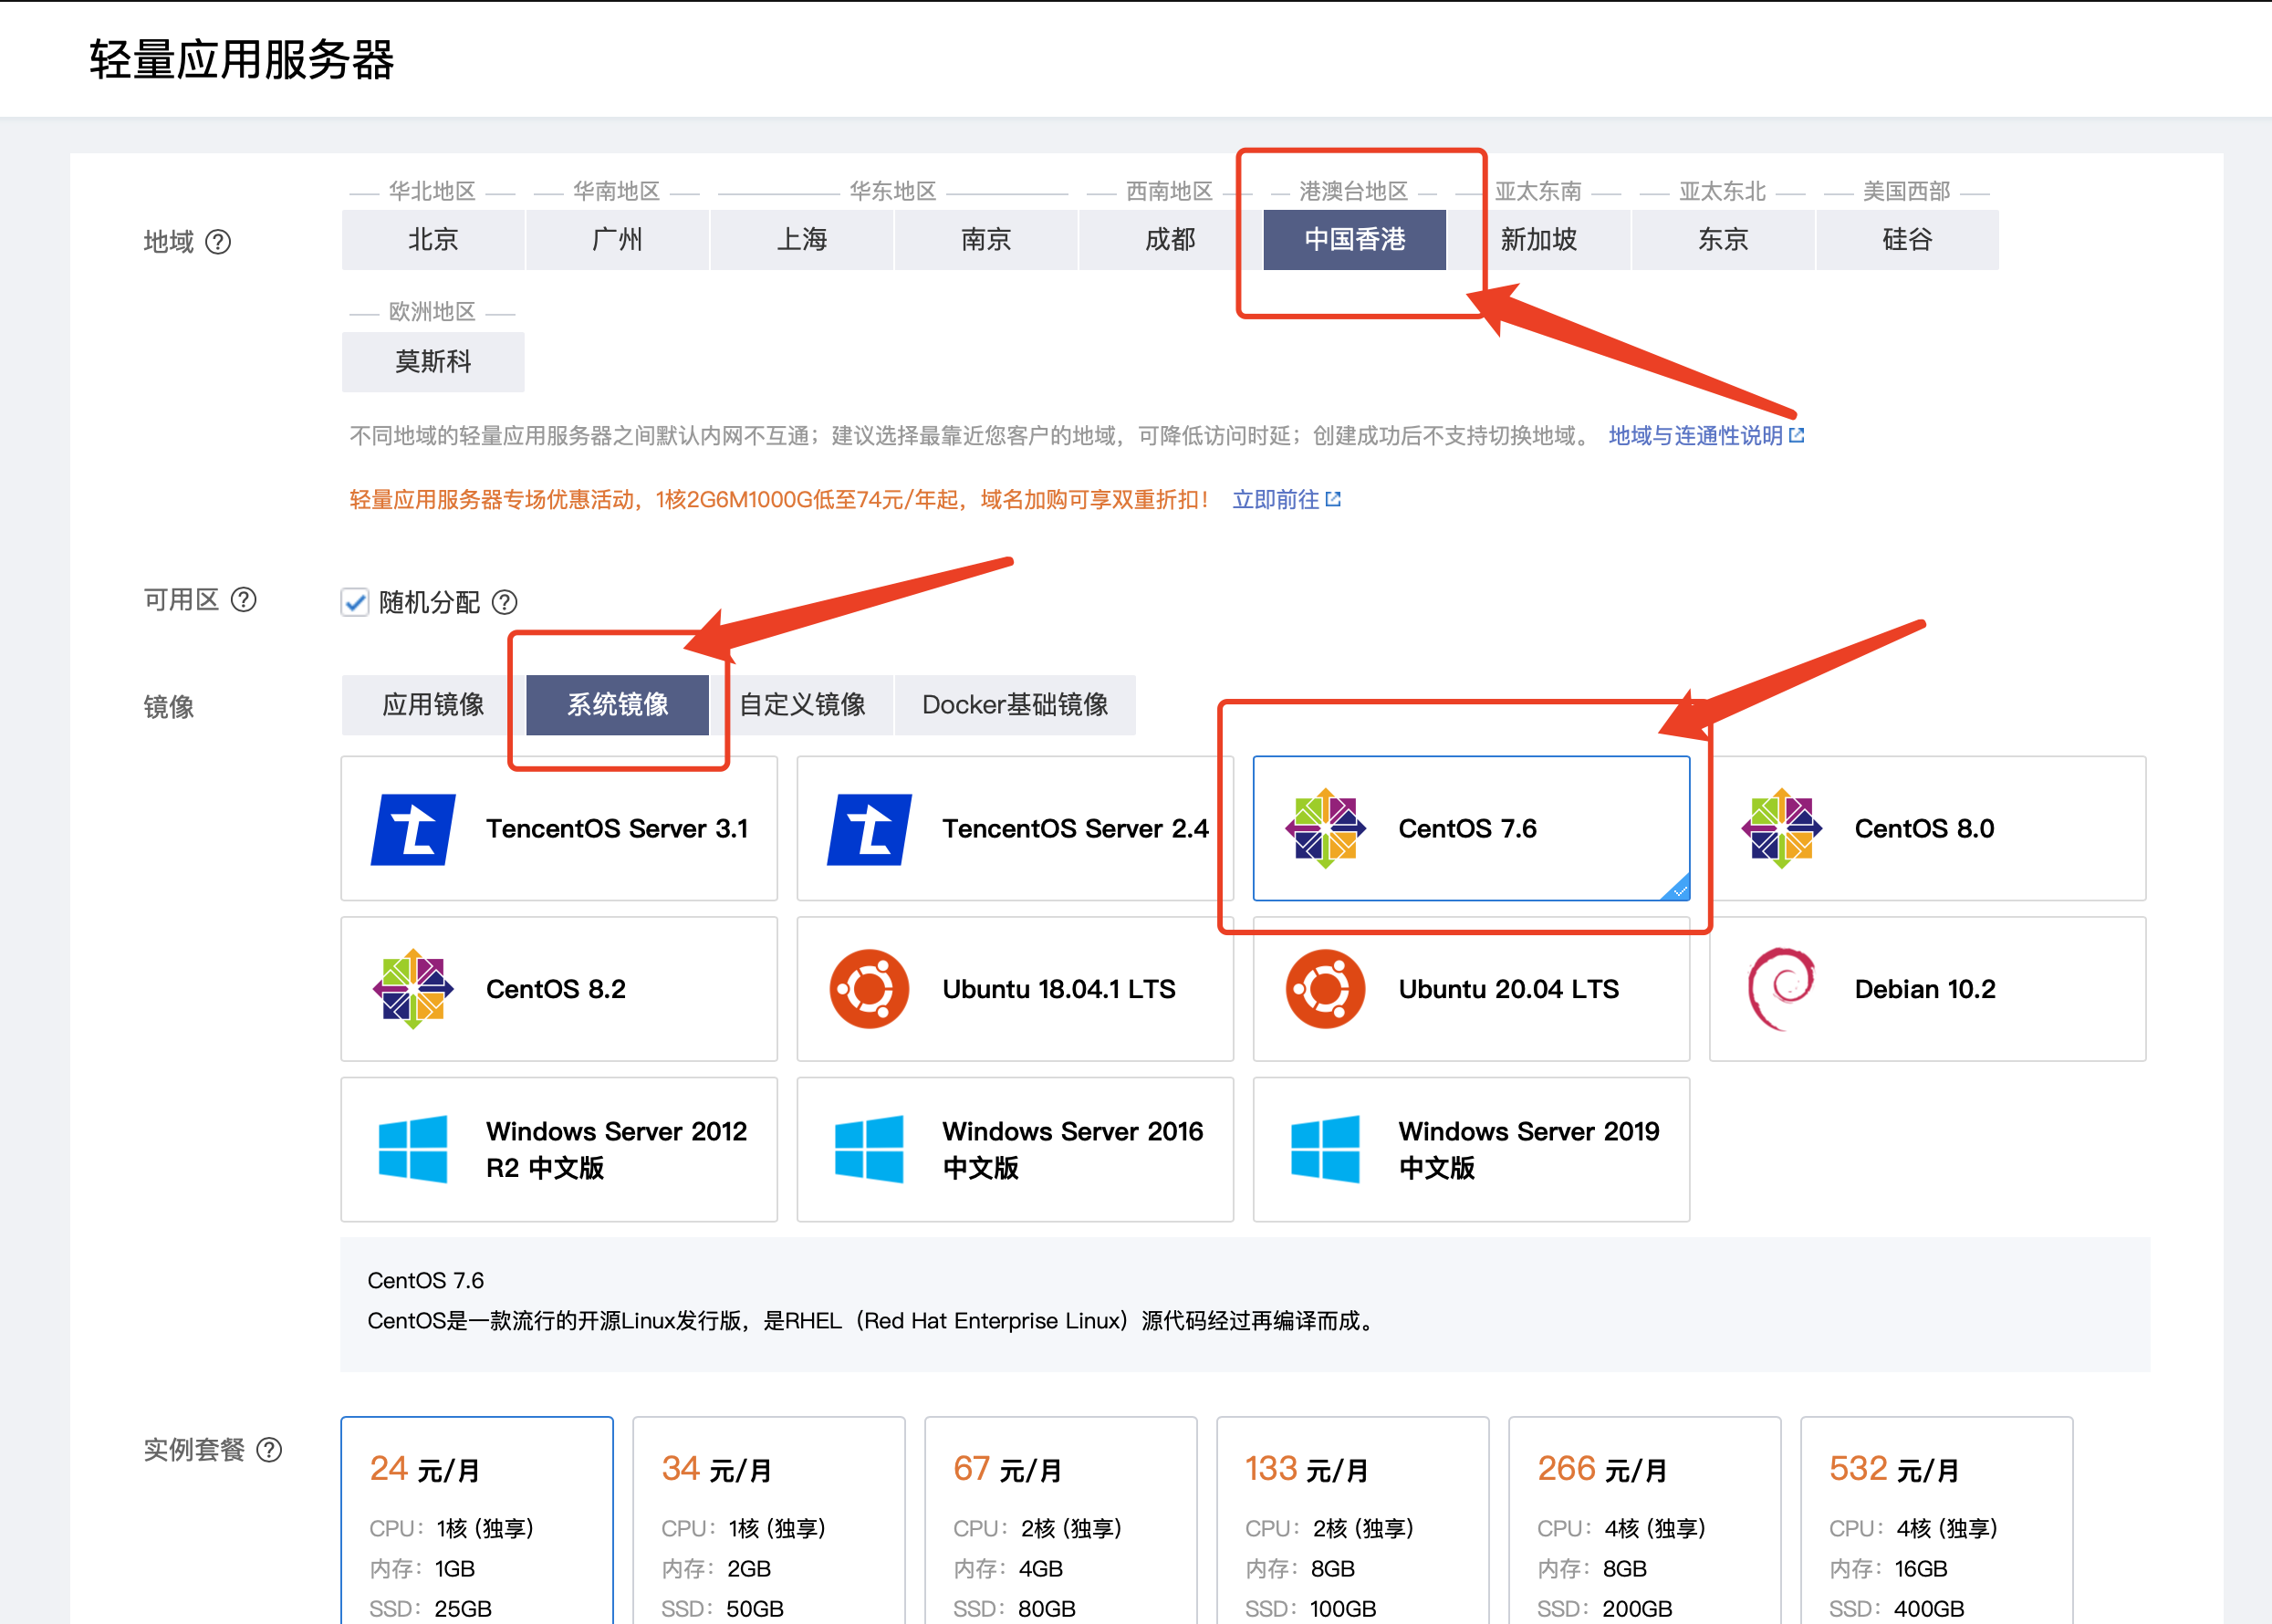The width and height of the screenshot is (2272, 1624).
Task: Click the Ubuntu 20.04 LTS logo
Action: (x=1325, y=989)
